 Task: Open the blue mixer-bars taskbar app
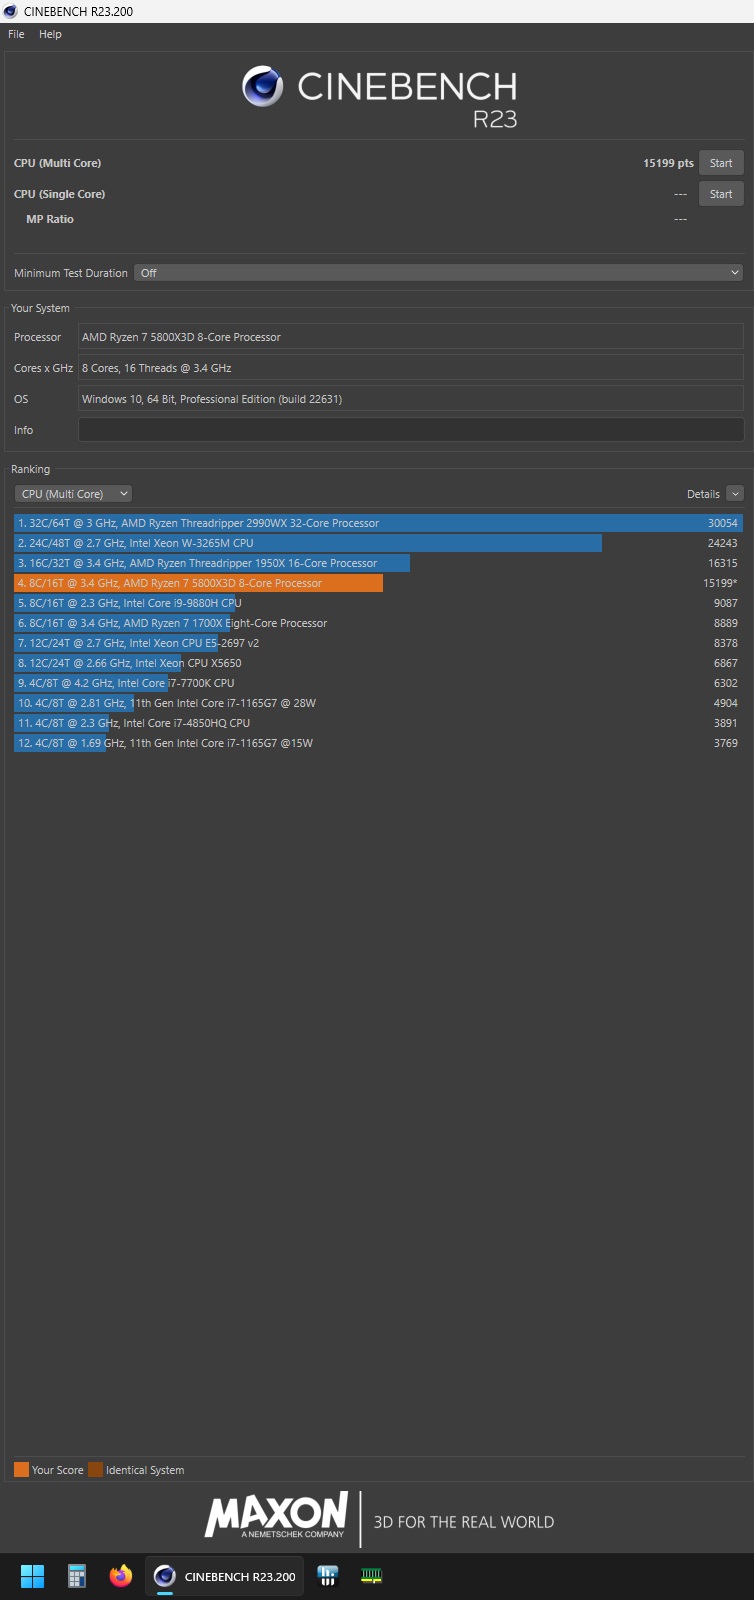pyautogui.click(x=327, y=1576)
